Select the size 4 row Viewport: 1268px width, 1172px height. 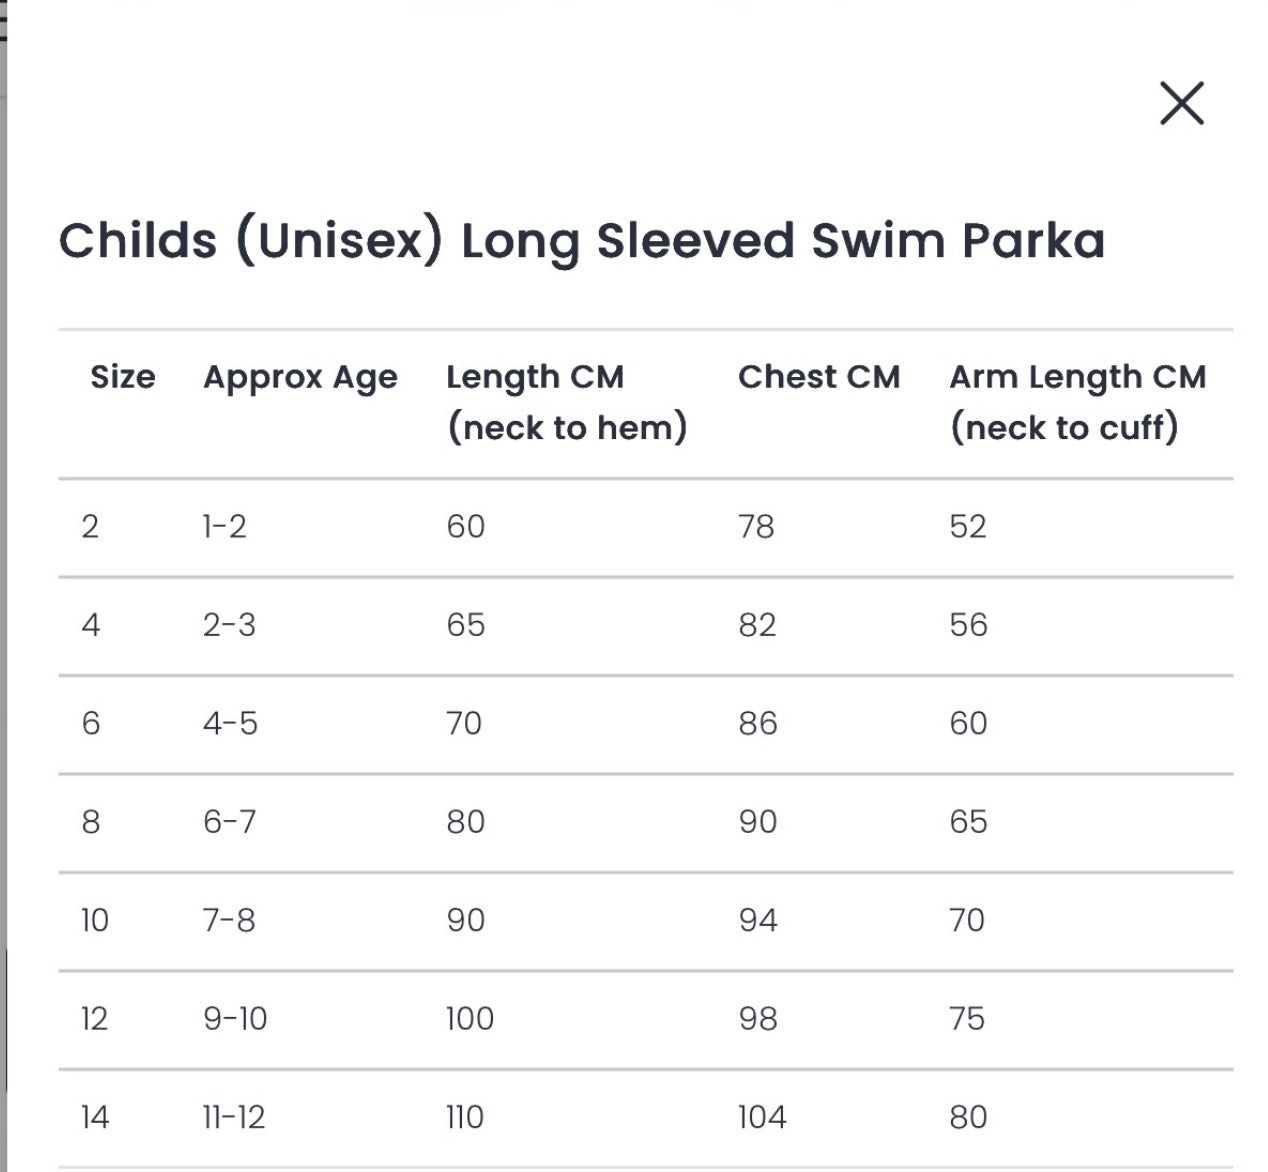(90, 625)
